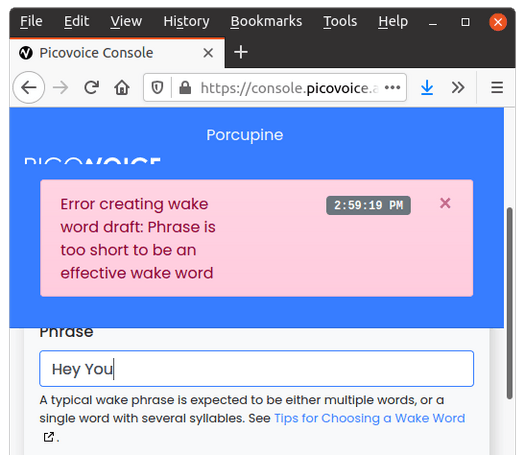Screen dimensions: 525x455
Task: Show site security padlock info
Action: point(185,88)
